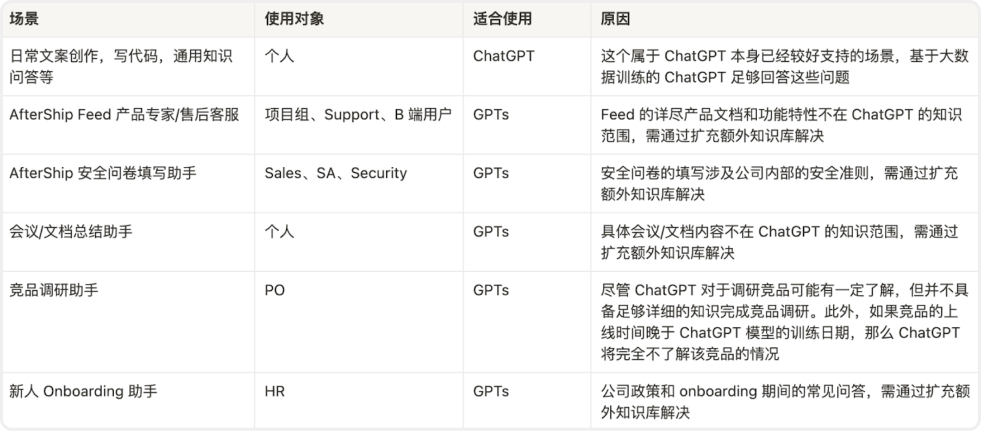Viewport: 981px width, 431px height.
Task: Select the "ChatGPT" cell under 适合使用
Action: point(504,56)
